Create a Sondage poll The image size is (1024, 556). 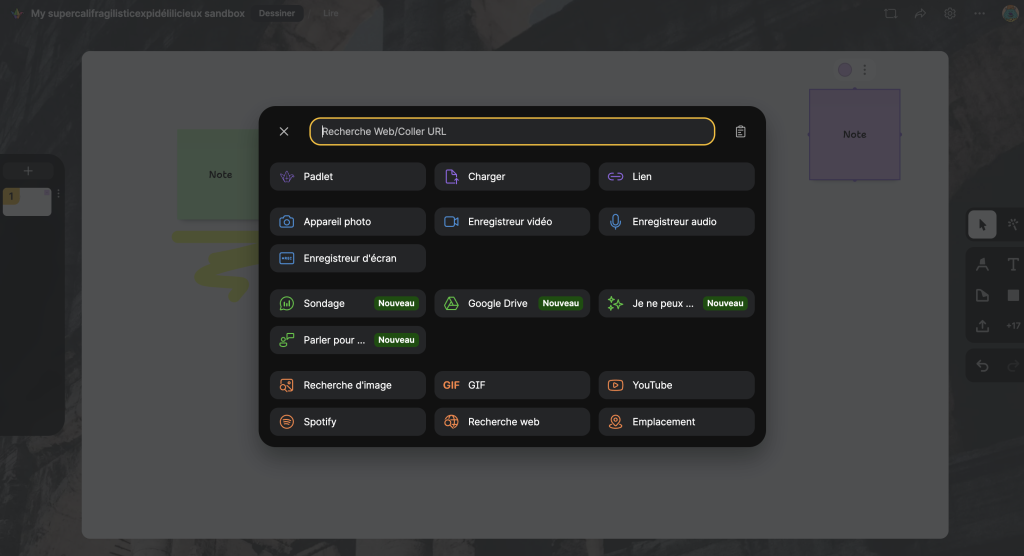pyautogui.click(x=347, y=303)
